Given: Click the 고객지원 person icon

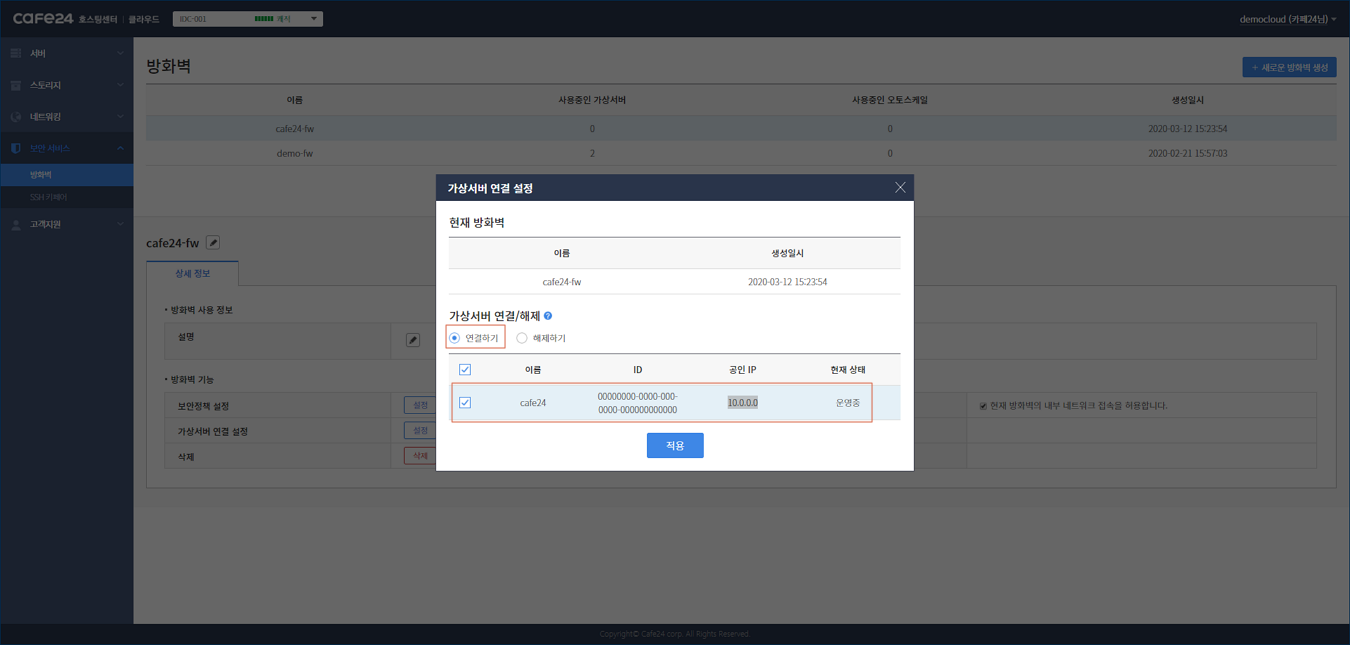Looking at the screenshot, I should coord(16,225).
